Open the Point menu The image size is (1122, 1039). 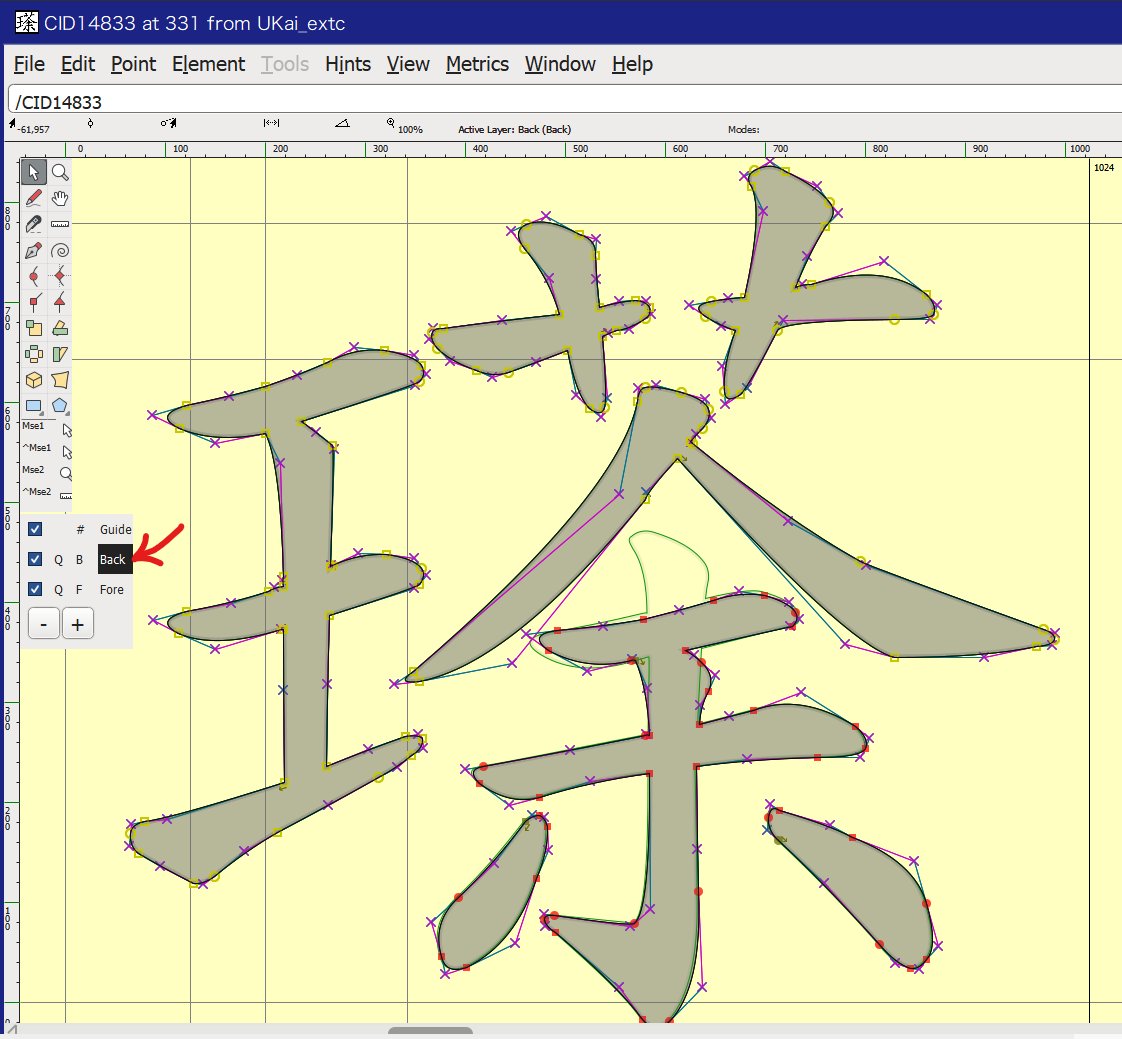pyautogui.click(x=133, y=64)
